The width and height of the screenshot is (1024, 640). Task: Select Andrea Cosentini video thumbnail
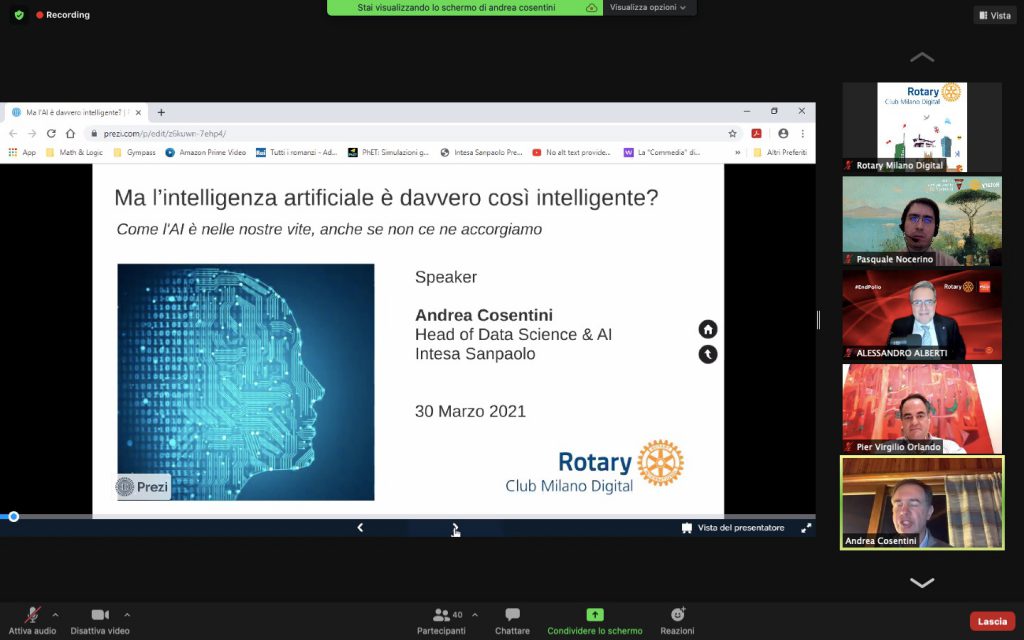921,503
